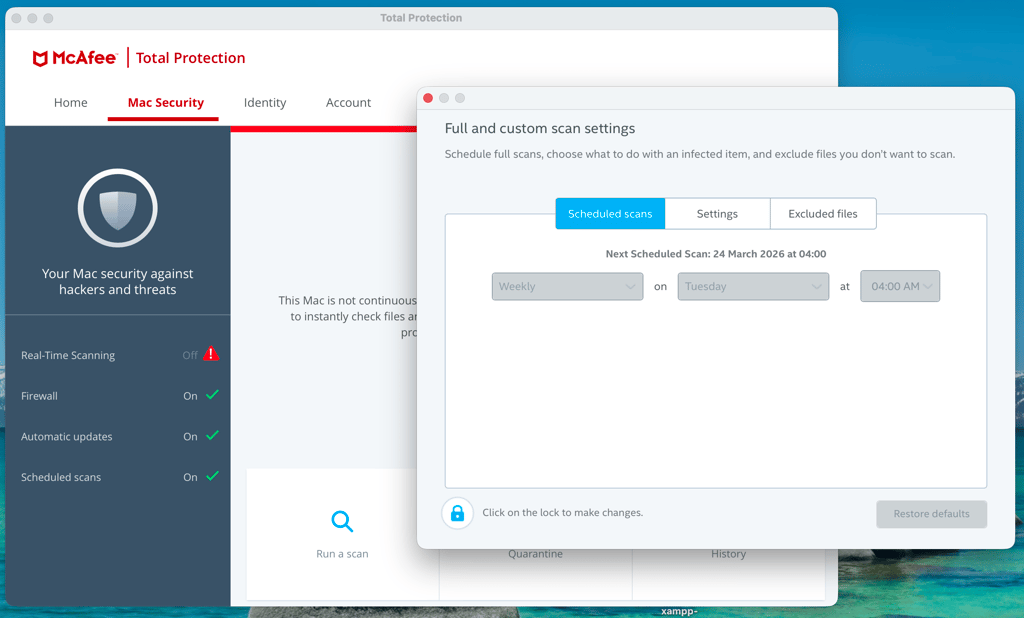
Task: Click the green checkmark beside Firewall
Action: 212,395
